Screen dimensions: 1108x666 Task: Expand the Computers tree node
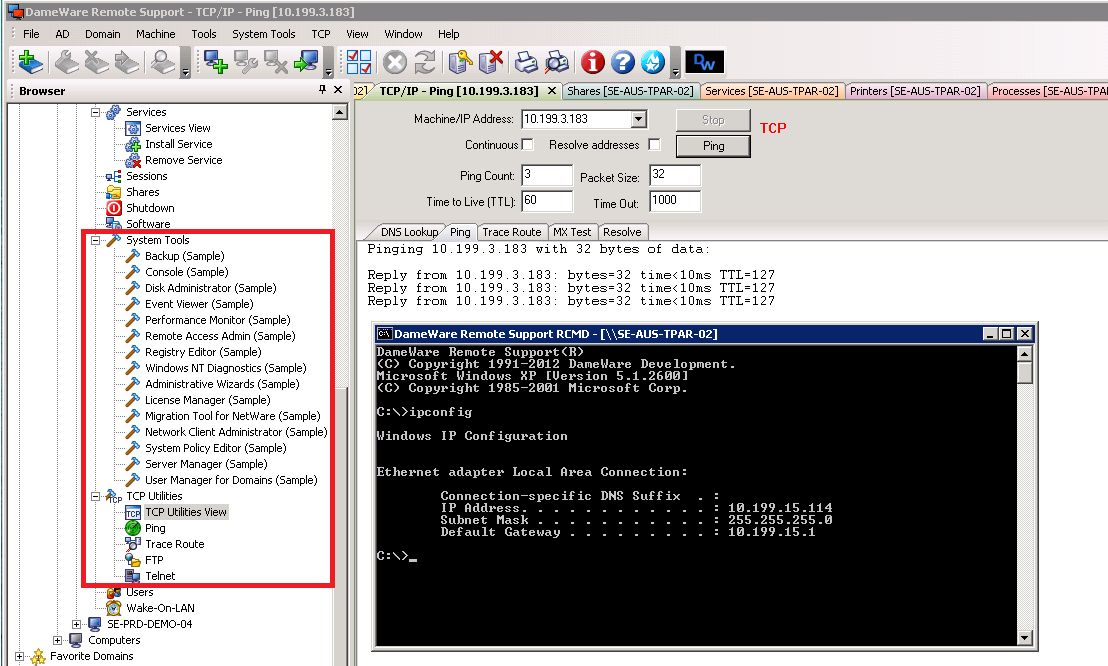[57, 641]
